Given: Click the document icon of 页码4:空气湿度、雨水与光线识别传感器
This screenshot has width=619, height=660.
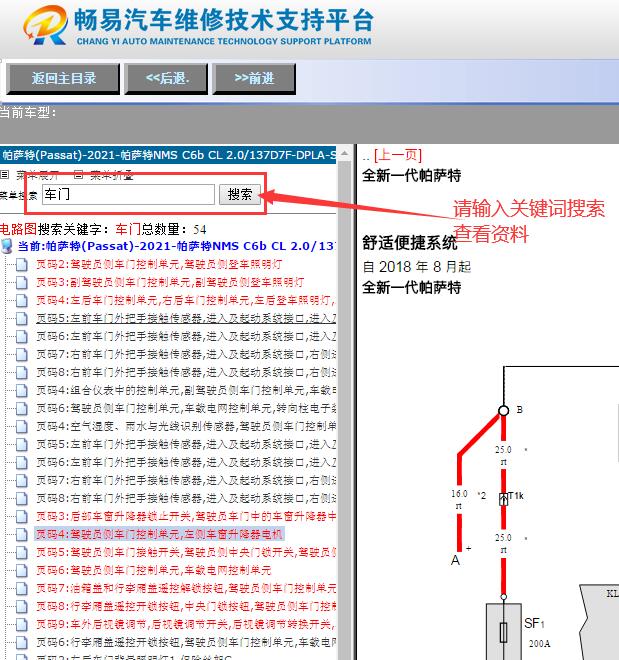Looking at the screenshot, I should click(x=21, y=426).
